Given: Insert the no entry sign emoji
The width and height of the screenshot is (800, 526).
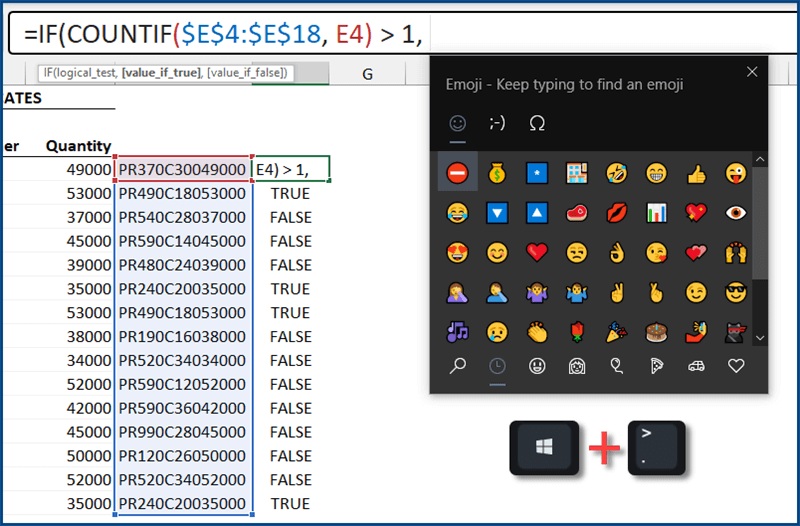Looking at the screenshot, I should pos(458,174).
